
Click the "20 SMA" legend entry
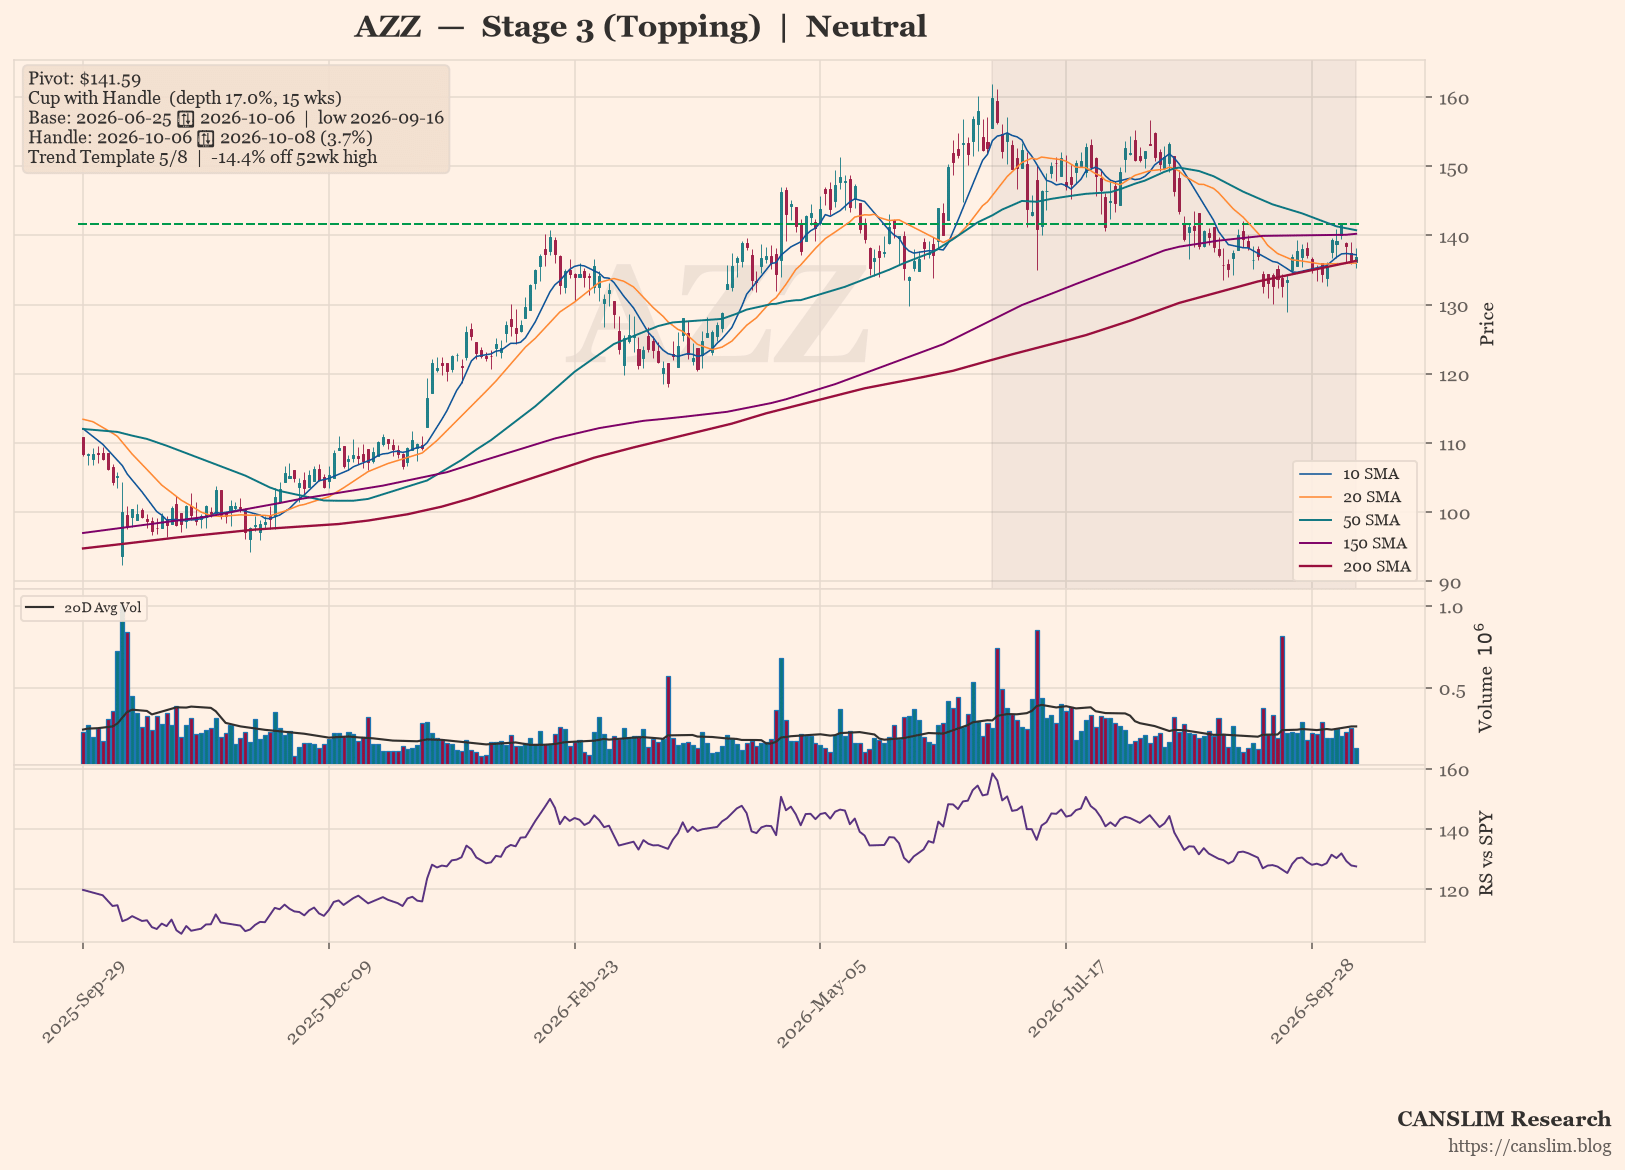click(1355, 497)
